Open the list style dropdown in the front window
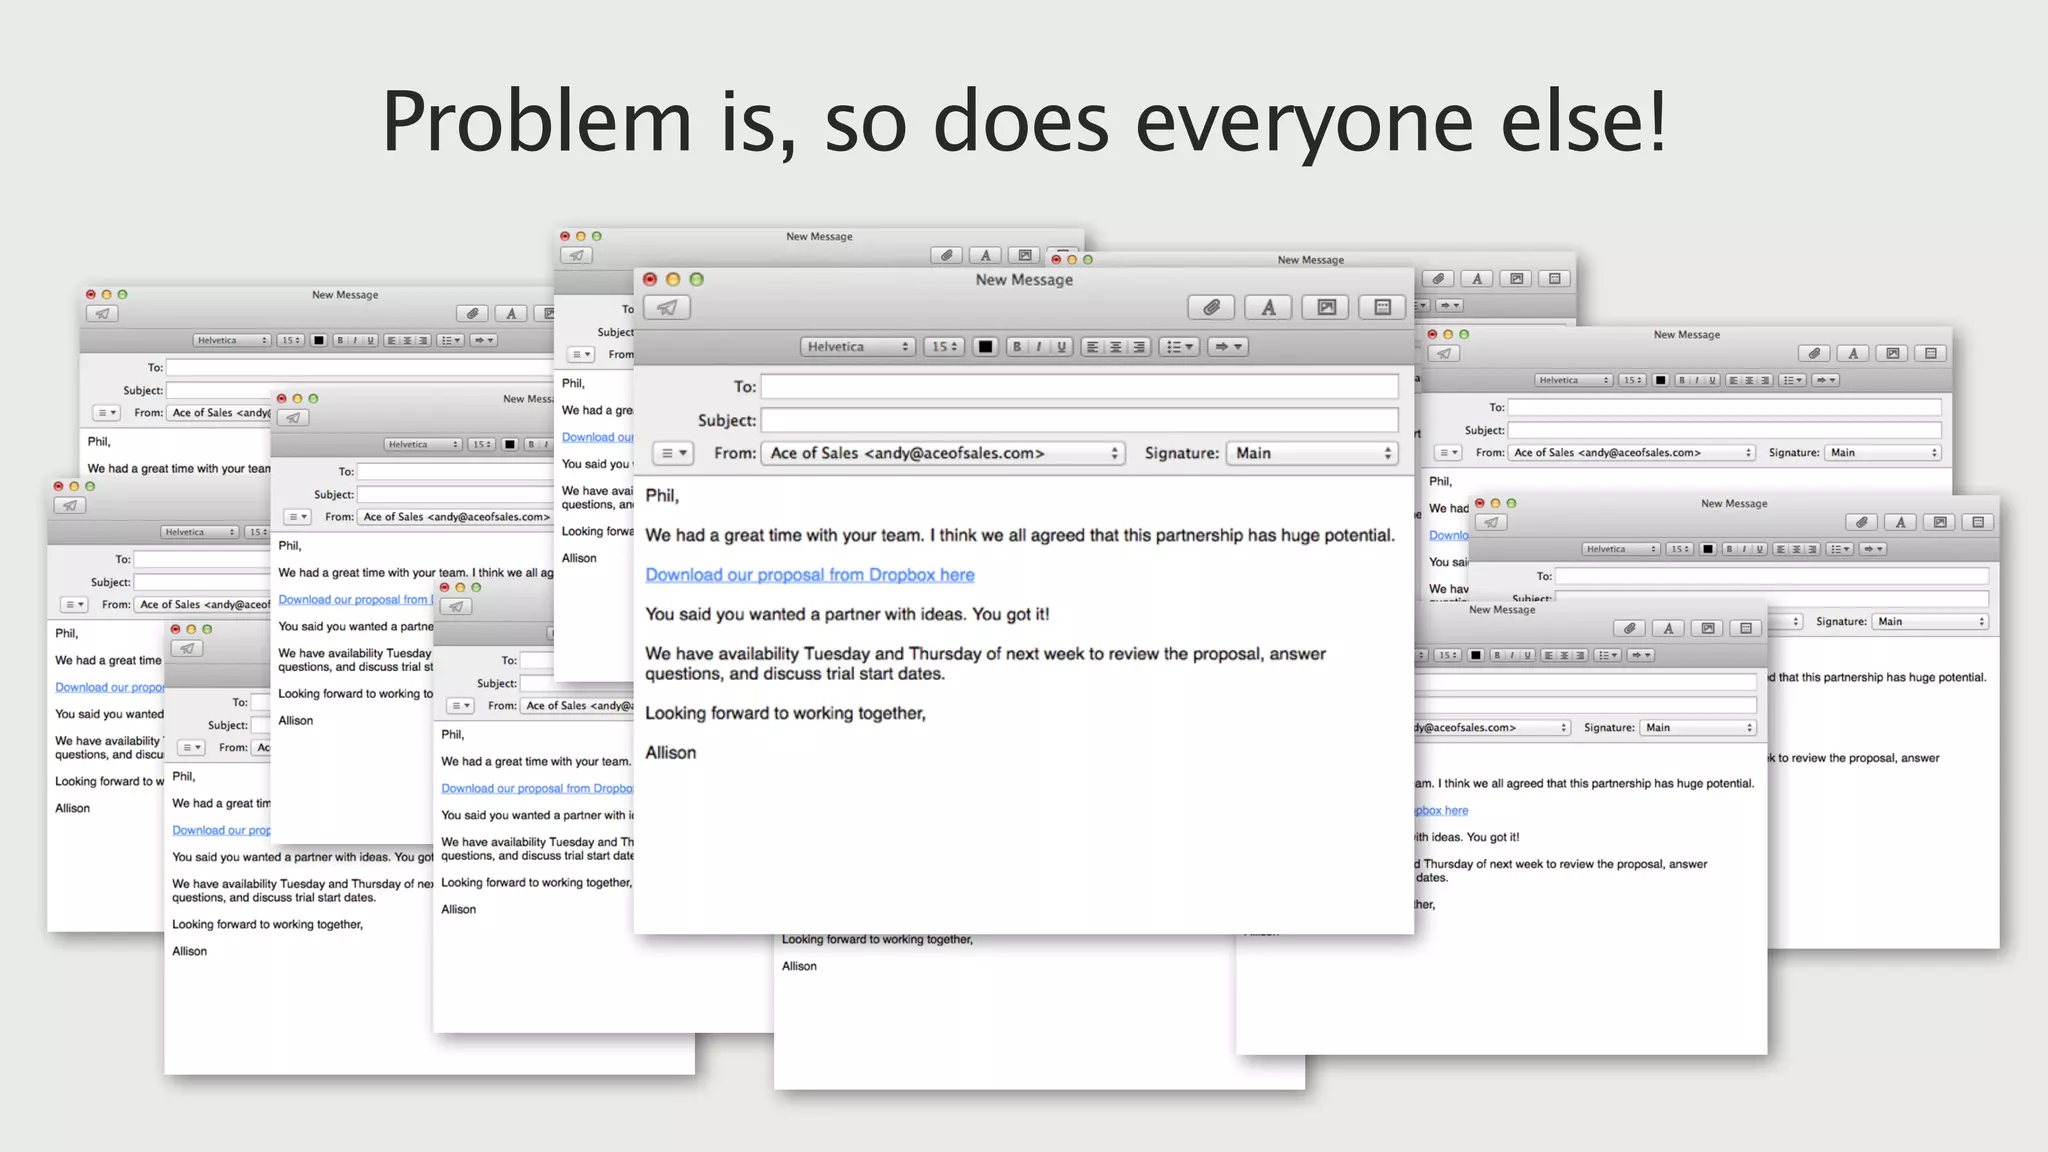 [1180, 347]
